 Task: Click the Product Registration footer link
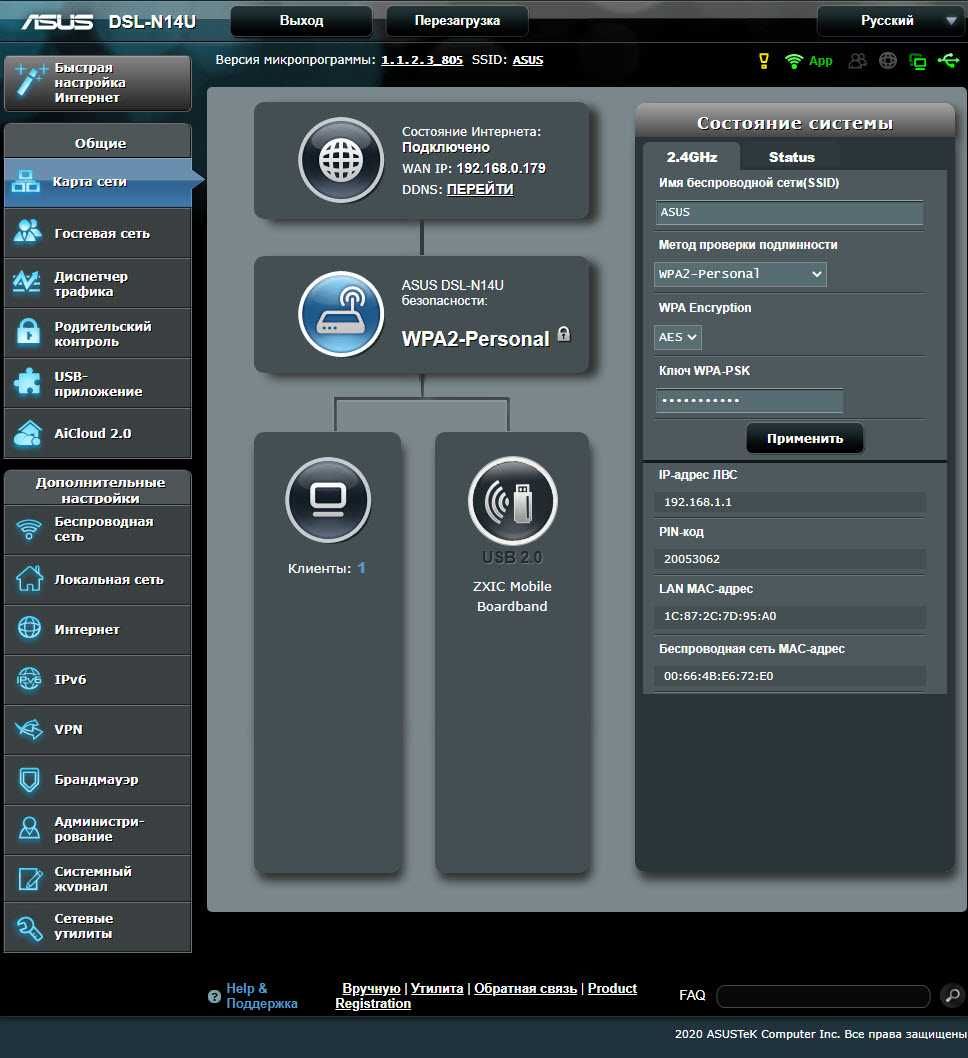coord(612,989)
